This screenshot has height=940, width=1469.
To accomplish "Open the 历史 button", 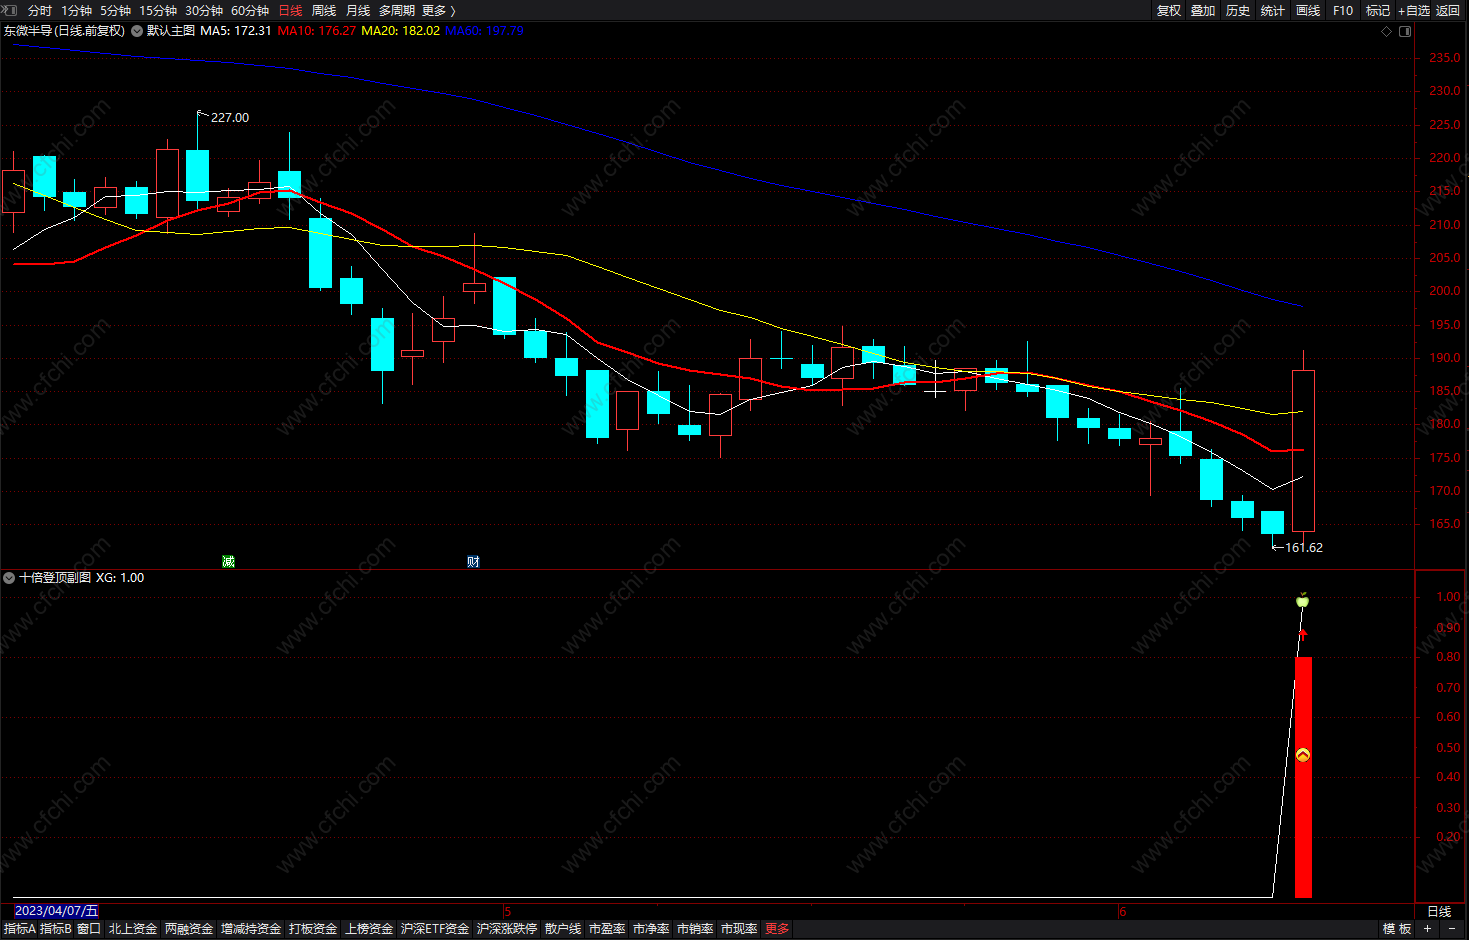I will click(1238, 10).
